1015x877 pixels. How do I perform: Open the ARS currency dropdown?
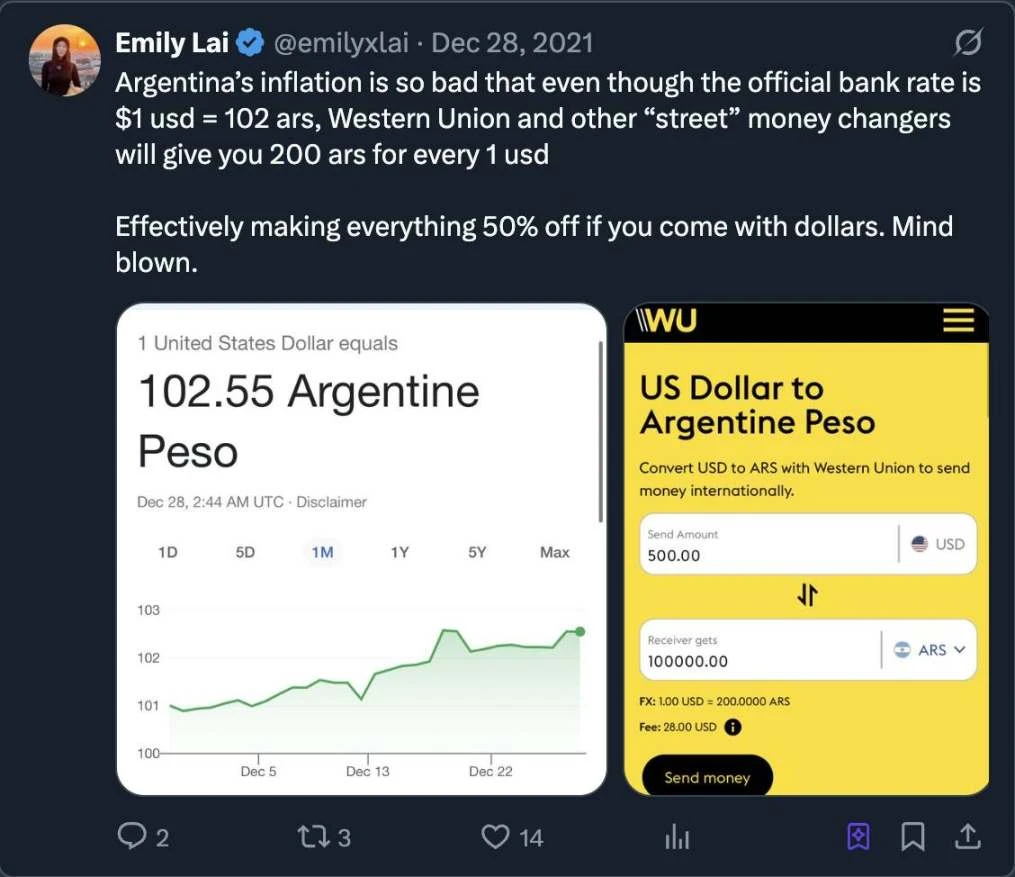[x=930, y=650]
